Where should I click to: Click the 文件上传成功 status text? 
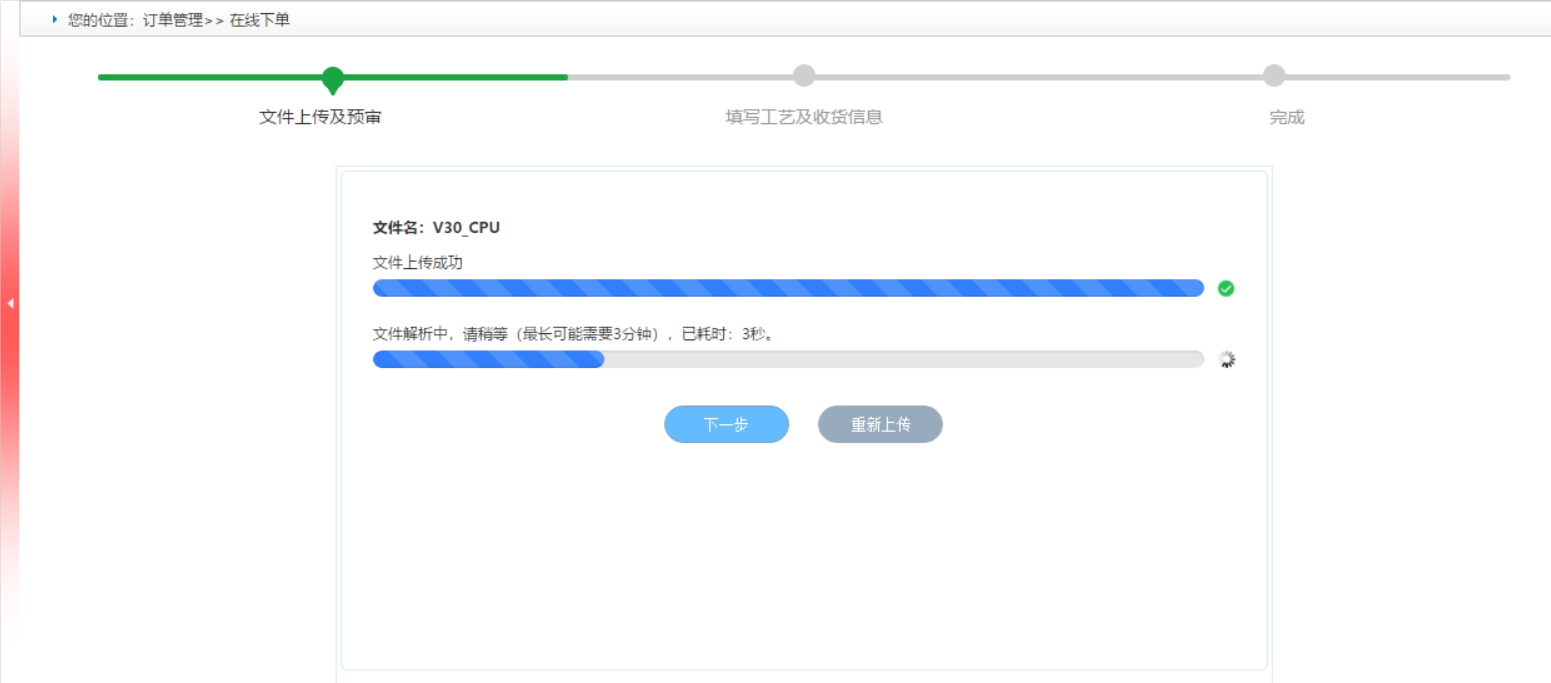coord(418,262)
